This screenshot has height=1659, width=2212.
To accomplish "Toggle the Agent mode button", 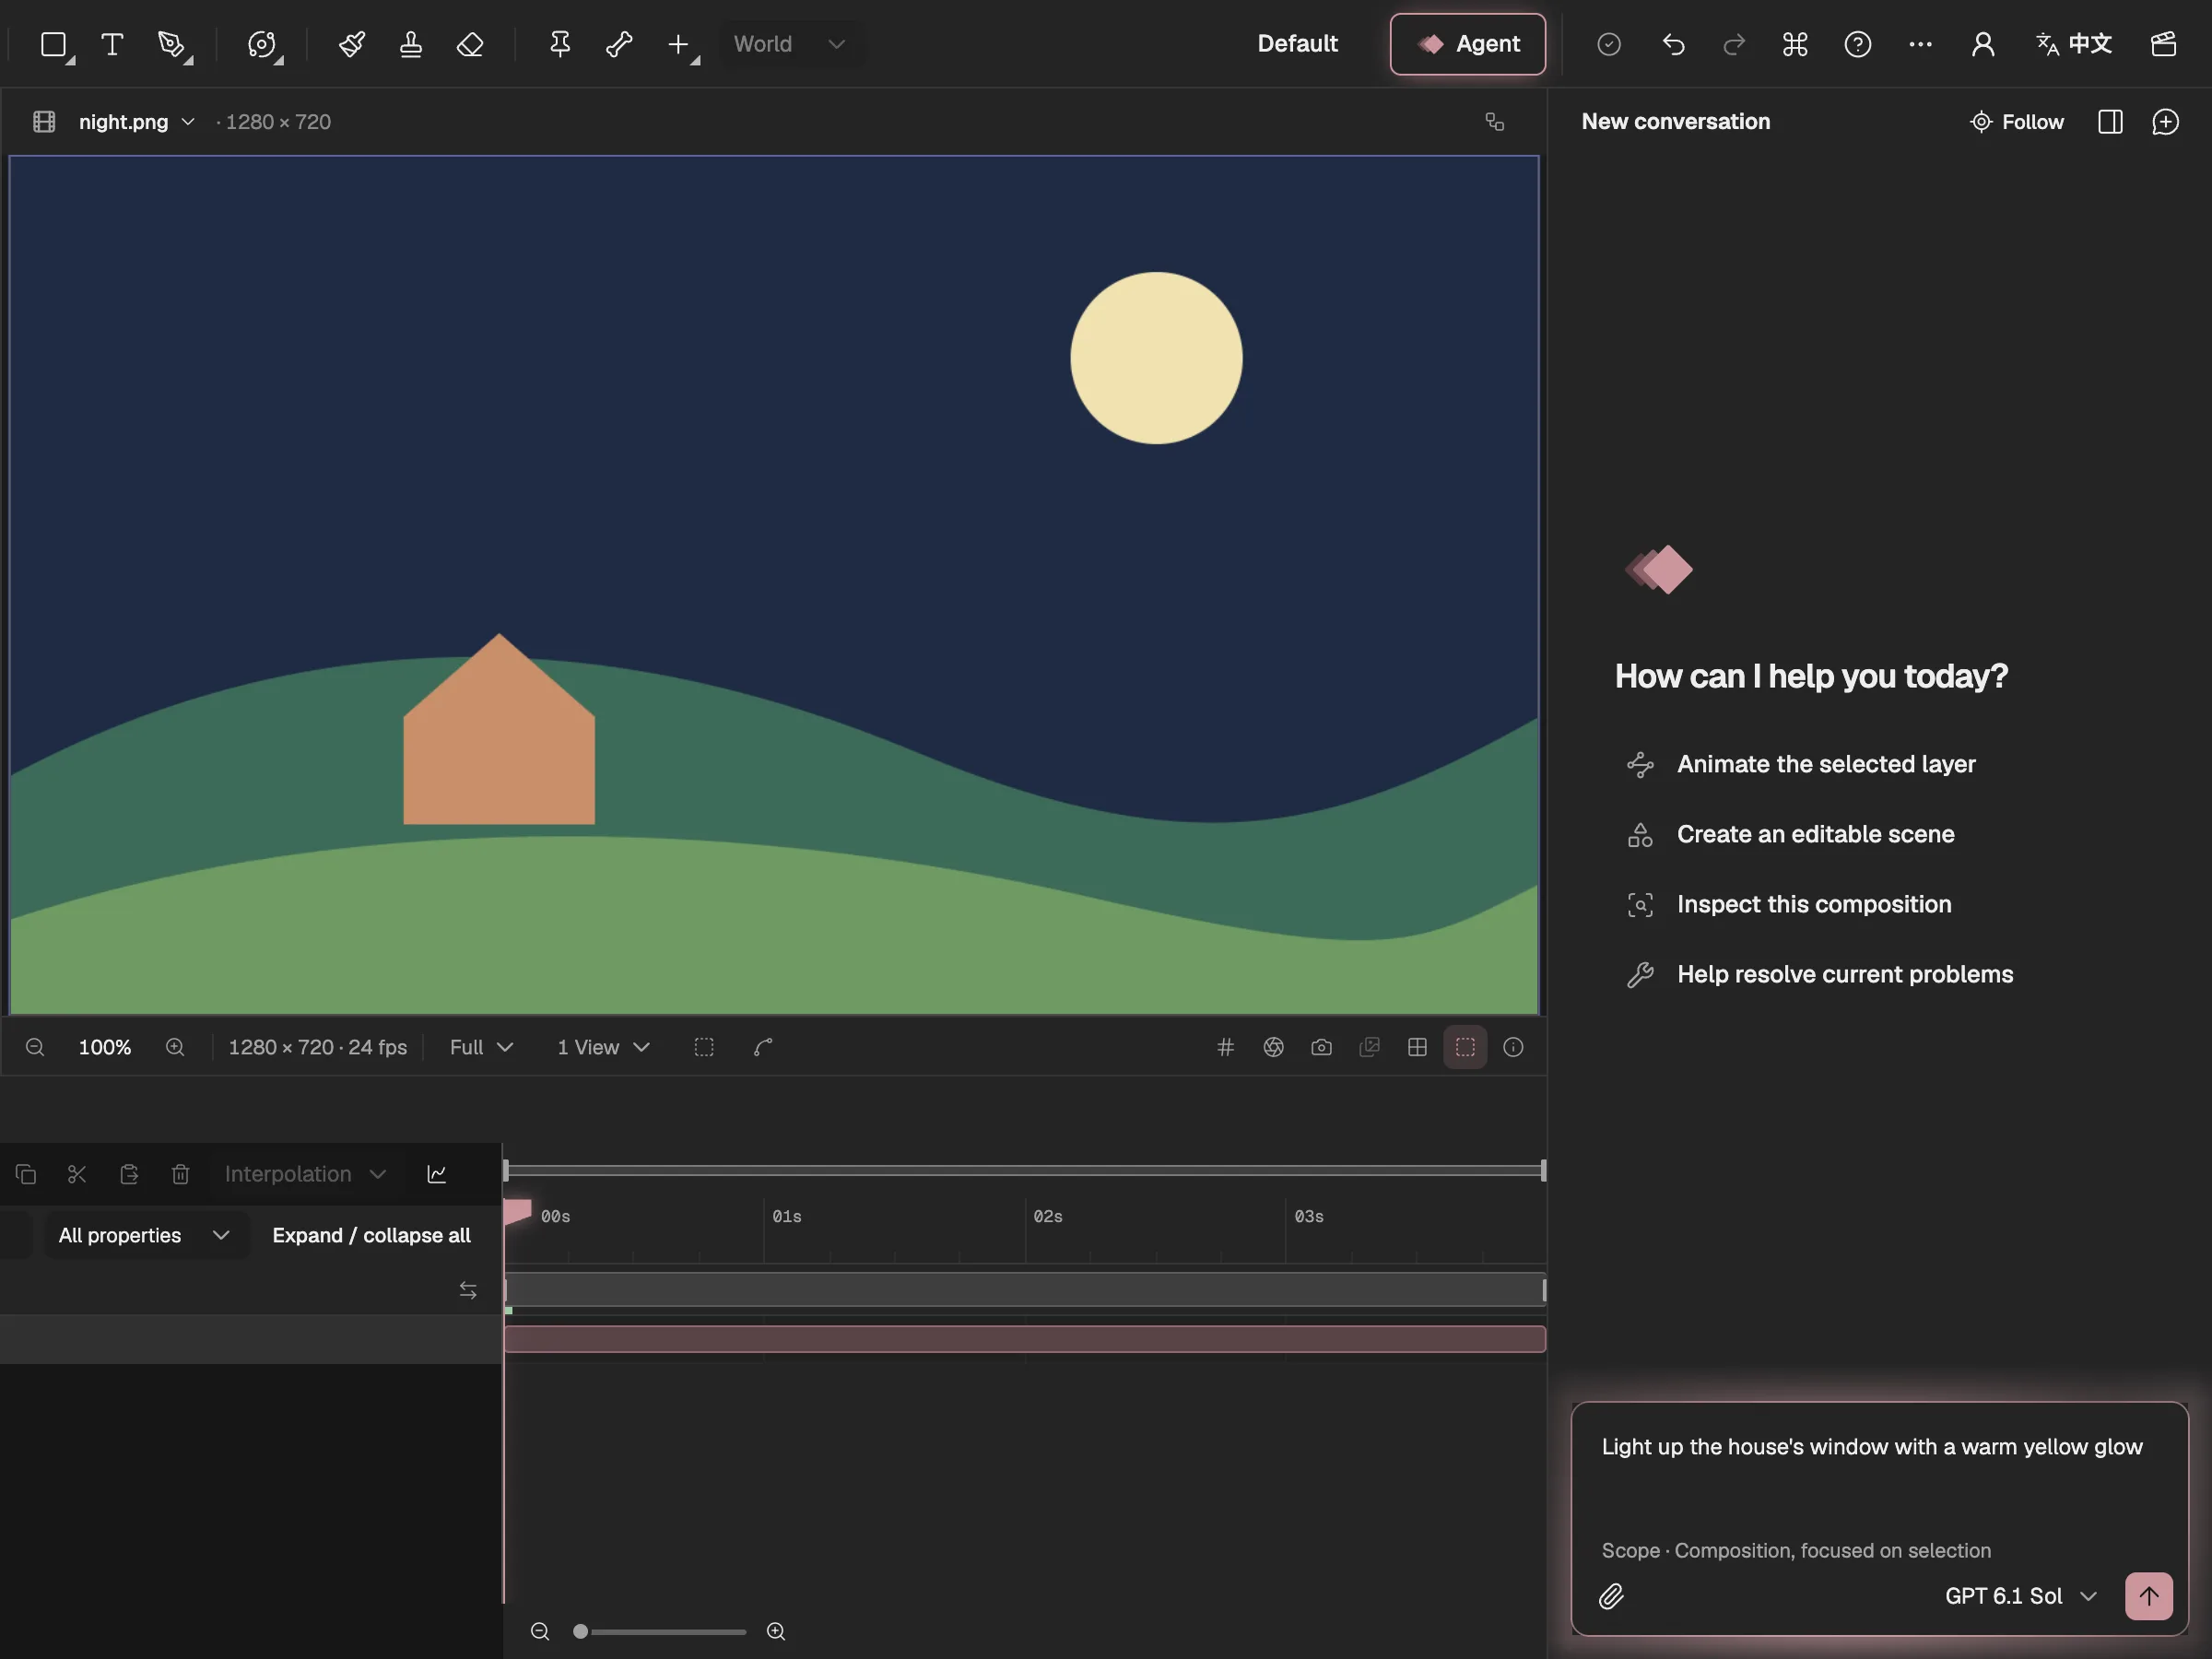I will click(x=1467, y=44).
